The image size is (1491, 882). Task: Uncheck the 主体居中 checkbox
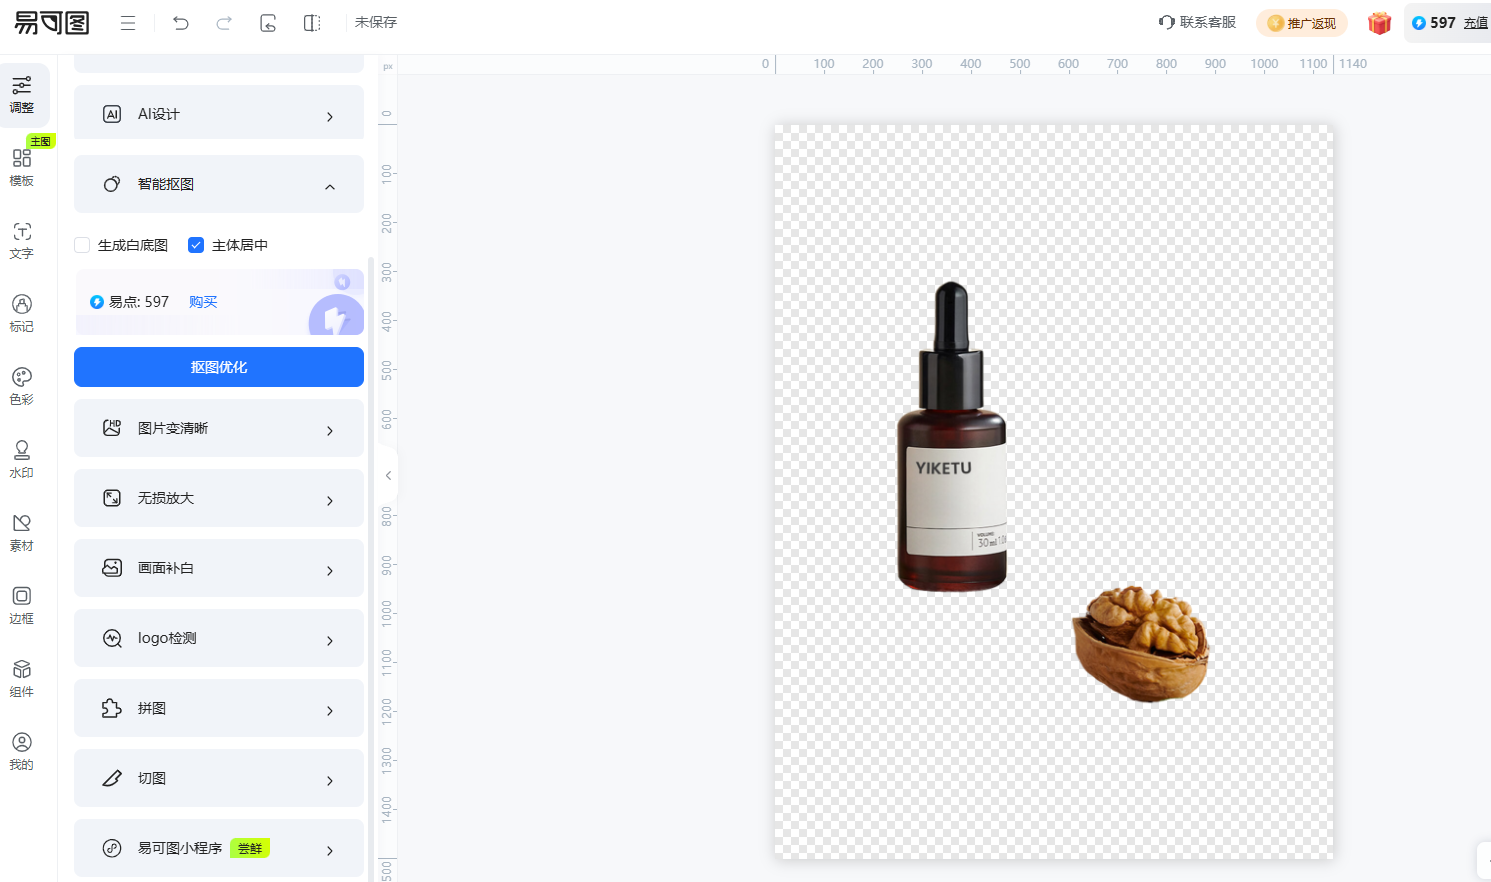click(x=196, y=245)
